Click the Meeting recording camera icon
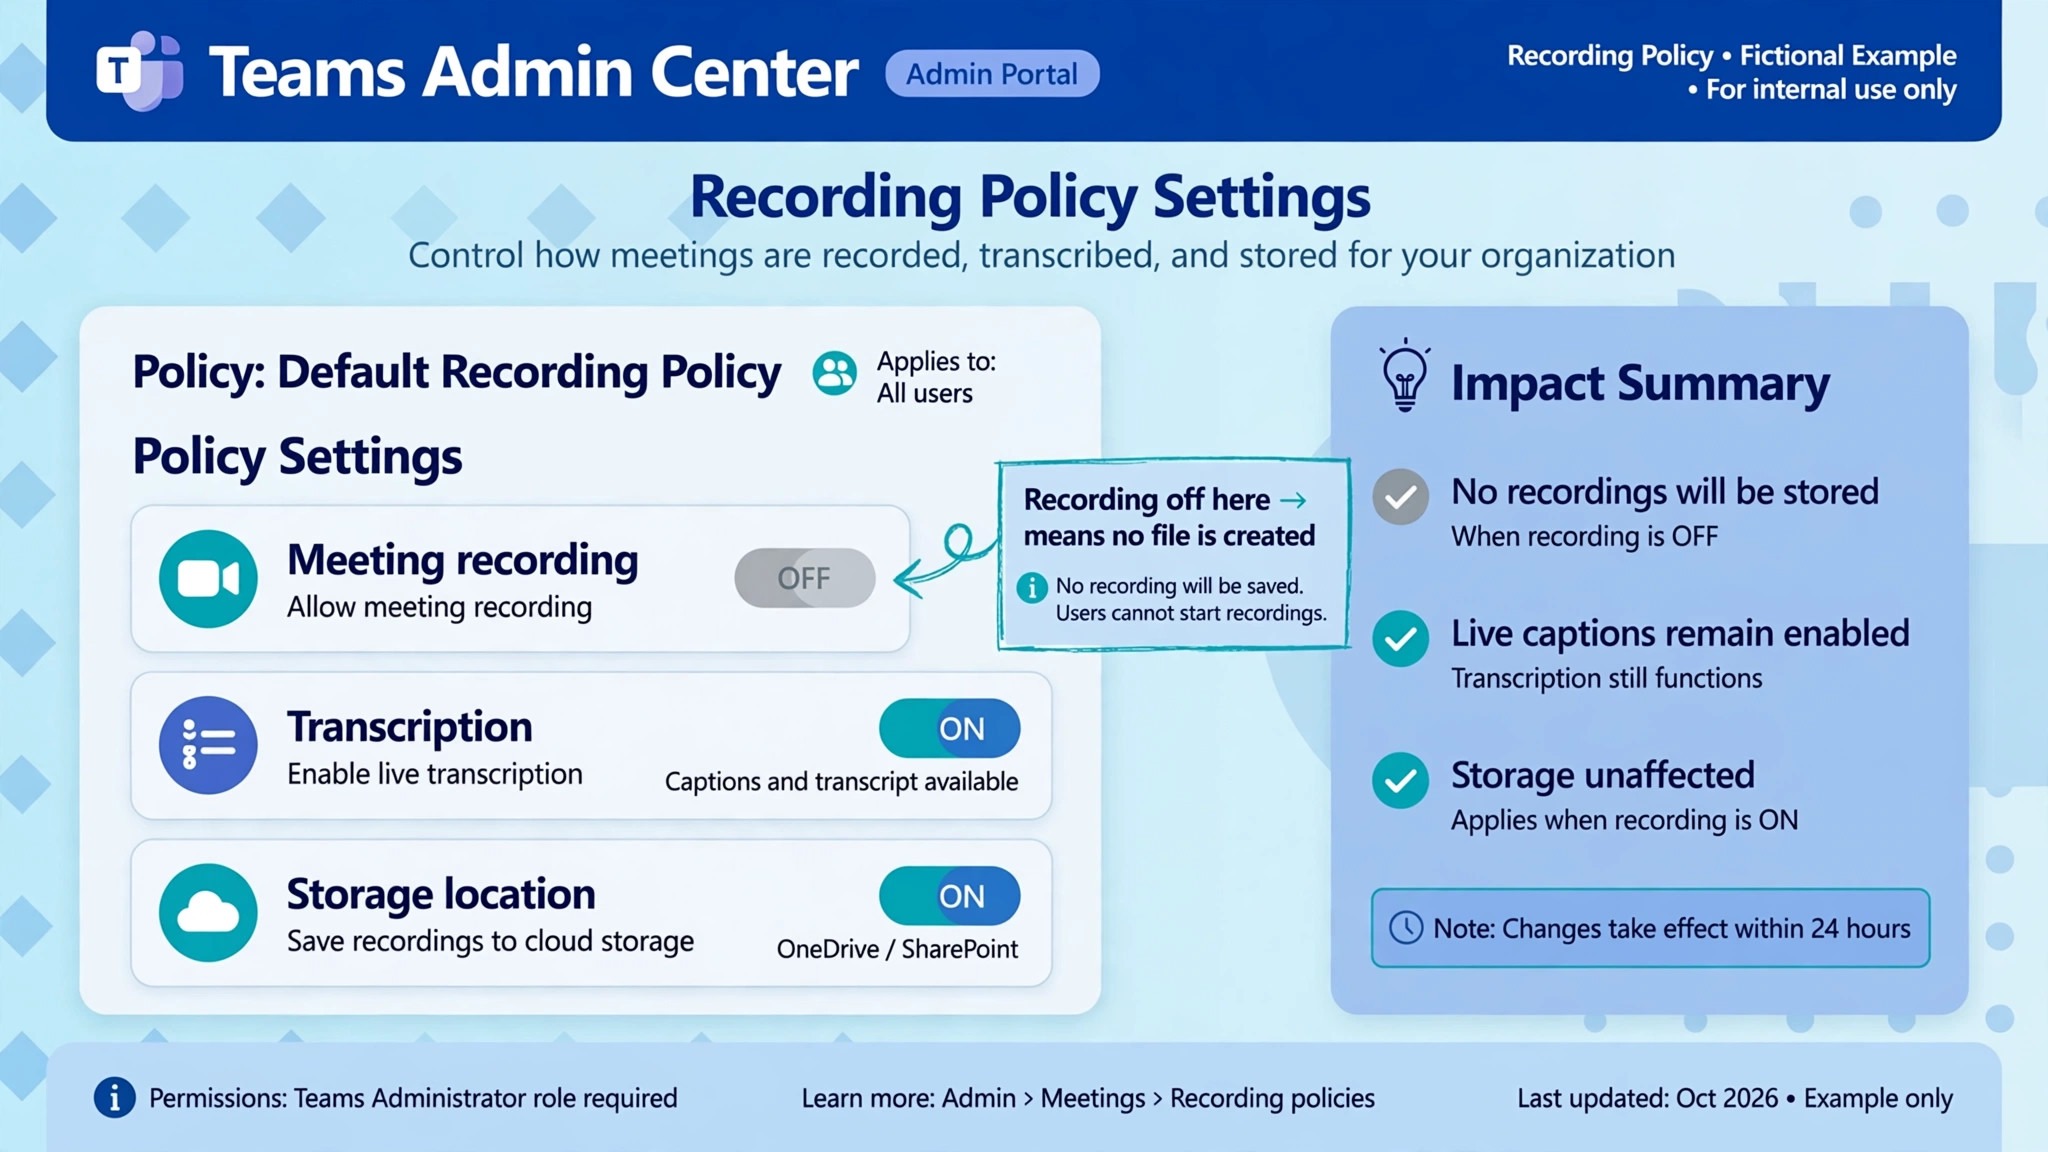This screenshot has height=1152, width=2048. click(208, 579)
